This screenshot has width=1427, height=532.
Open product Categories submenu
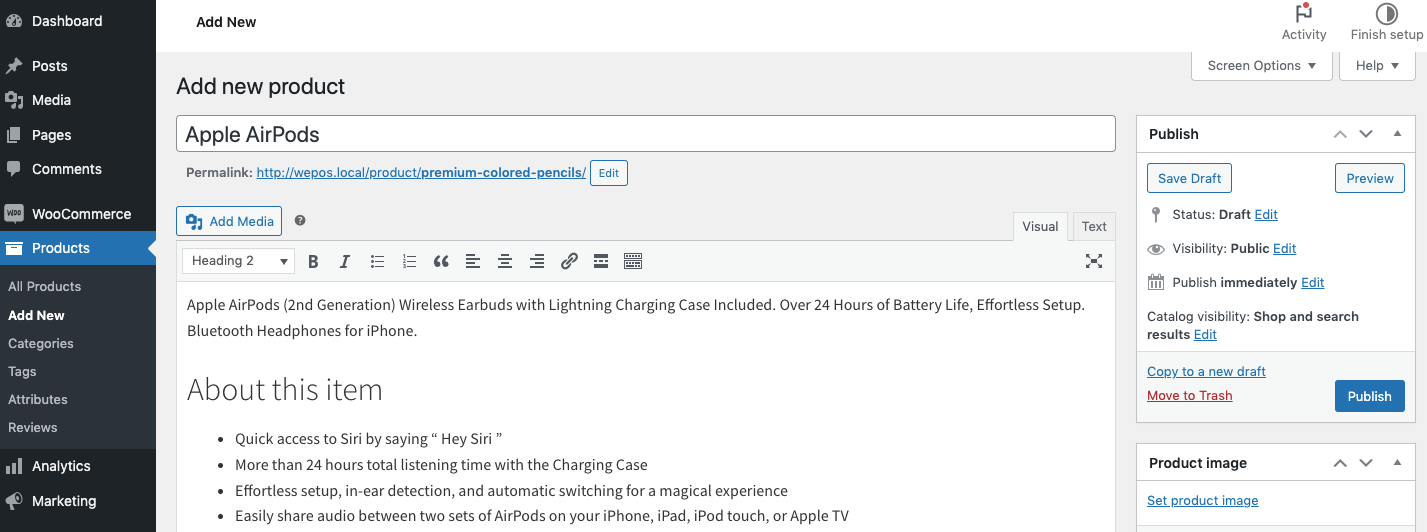41,343
